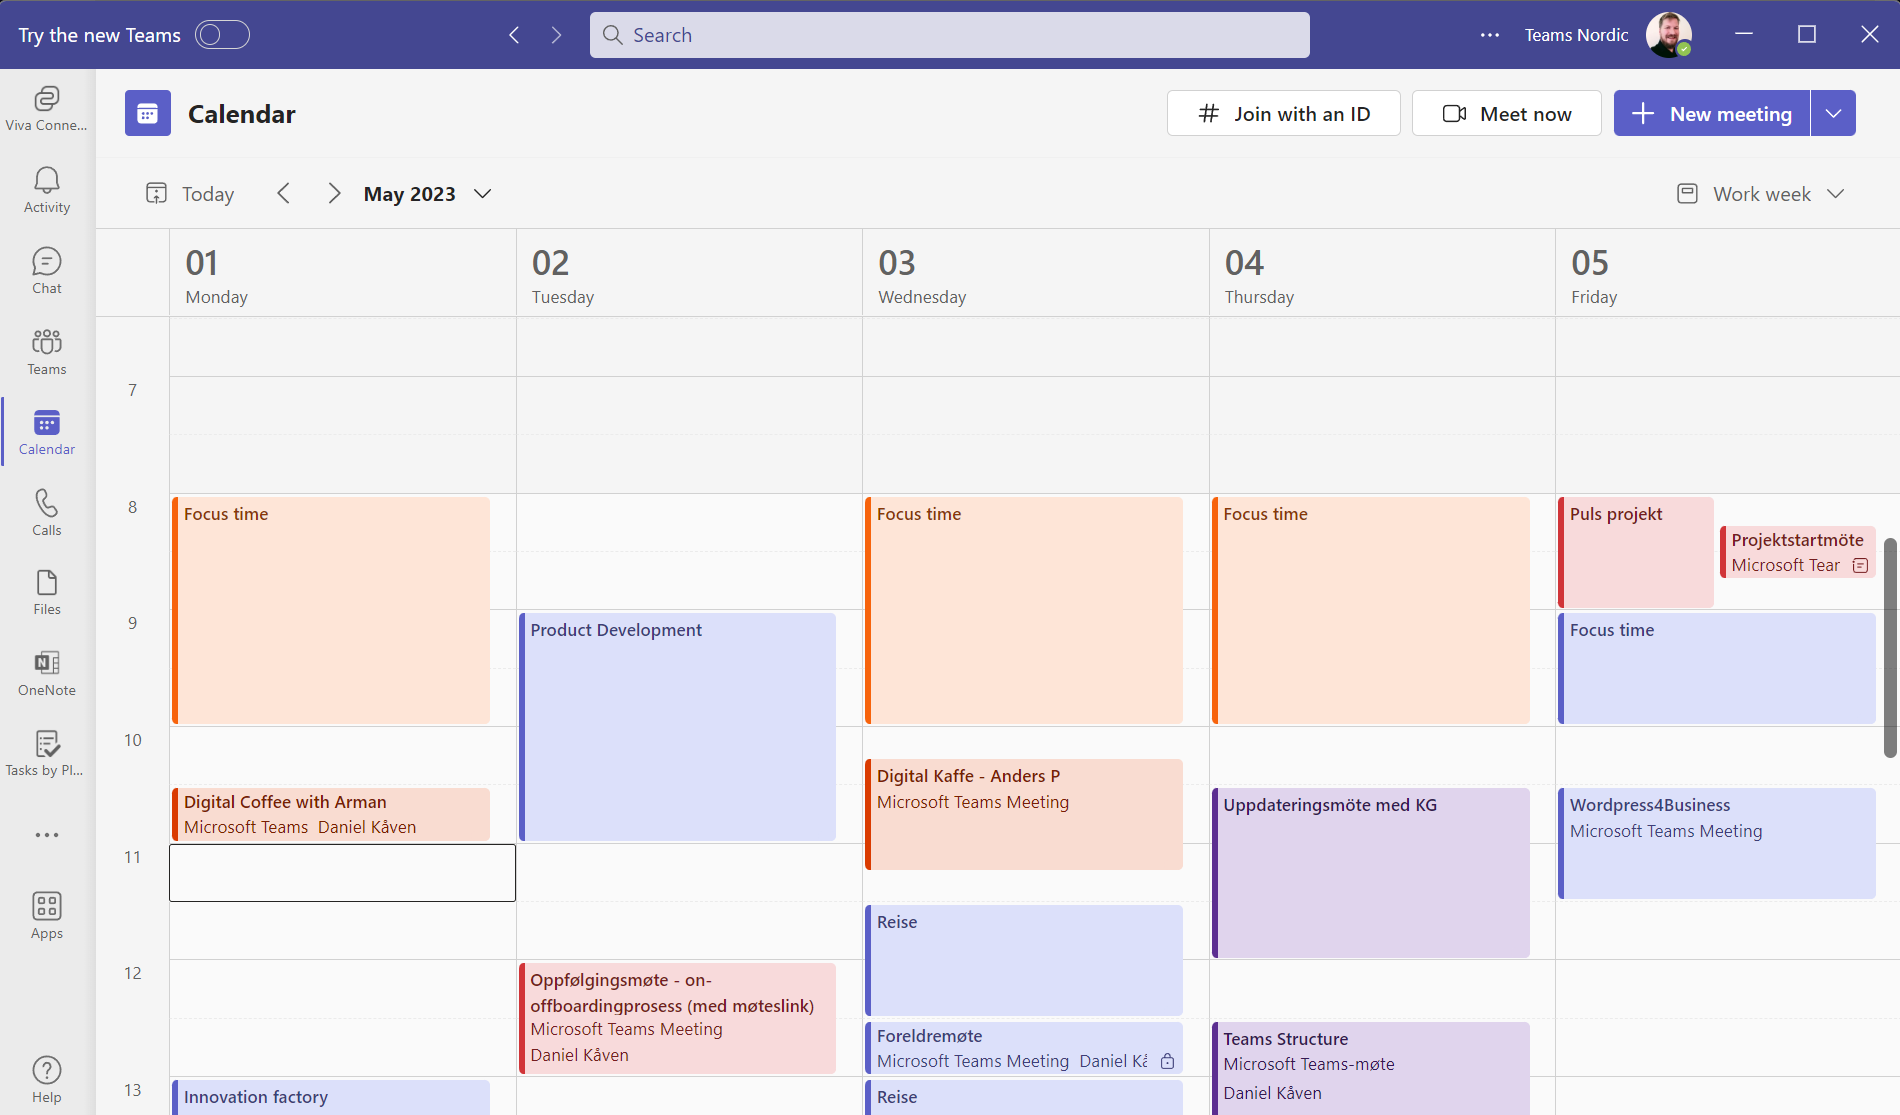This screenshot has width=1900, height=1115.
Task: Click inside the Search field
Action: 948,34
